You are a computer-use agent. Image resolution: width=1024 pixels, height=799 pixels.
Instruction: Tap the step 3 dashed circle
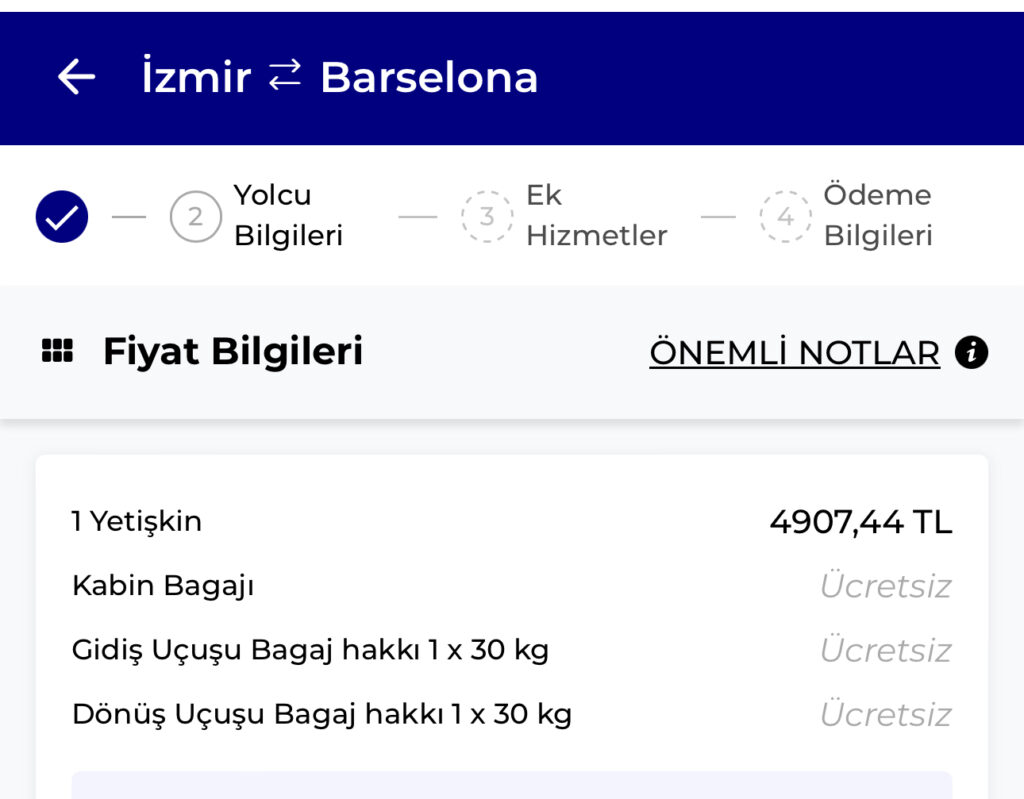click(487, 216)
